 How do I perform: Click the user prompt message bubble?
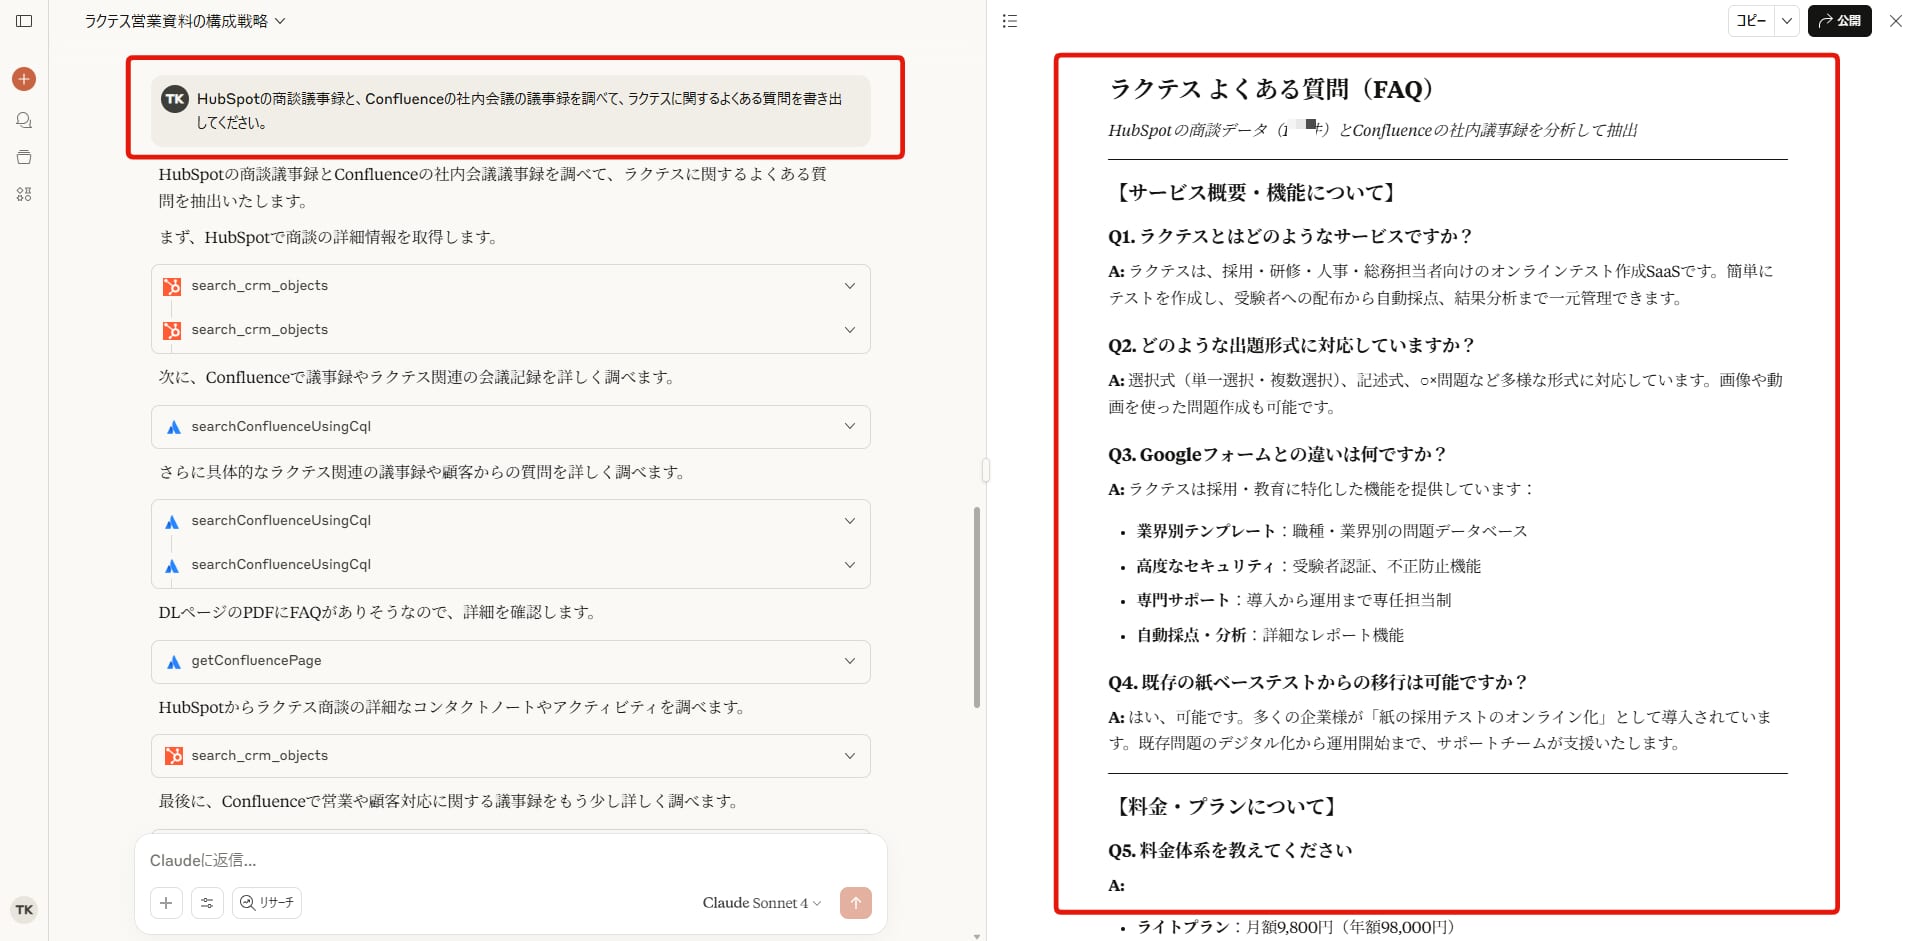coord(510,111)
